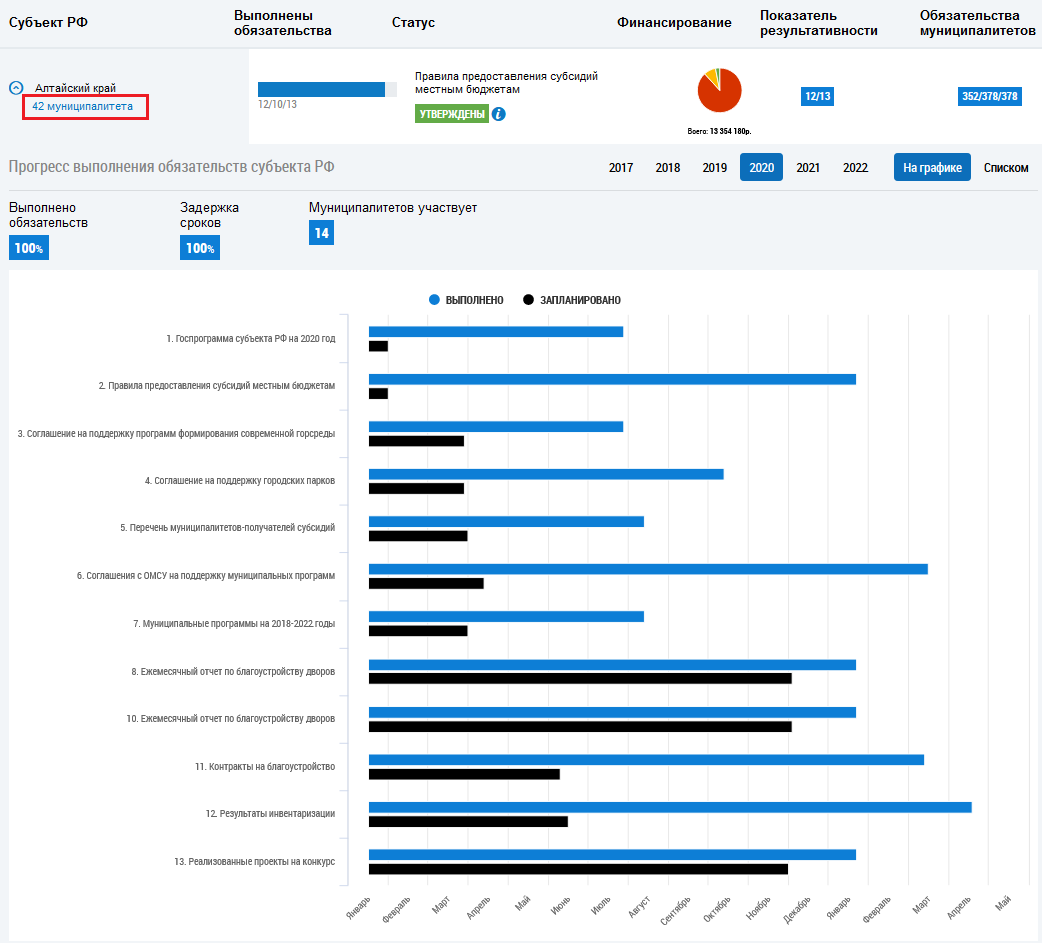The height and width of the screenshot is (943, 1042).
Task: Collapse the Алтайский край row chevron
Action: [16, 88]
